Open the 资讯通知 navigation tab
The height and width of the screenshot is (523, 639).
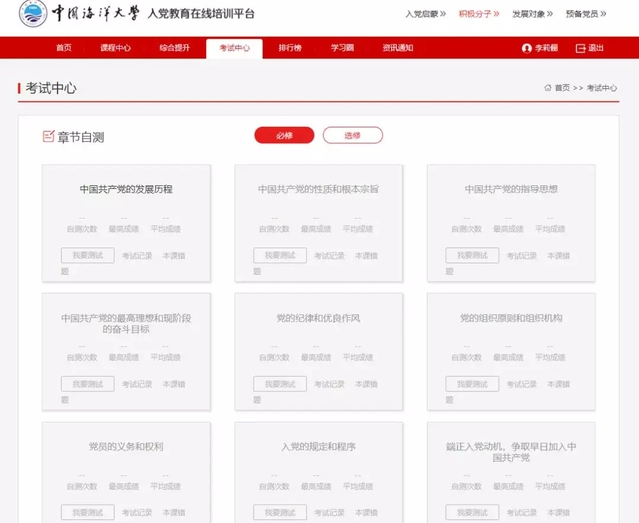[x=398, y=48]
